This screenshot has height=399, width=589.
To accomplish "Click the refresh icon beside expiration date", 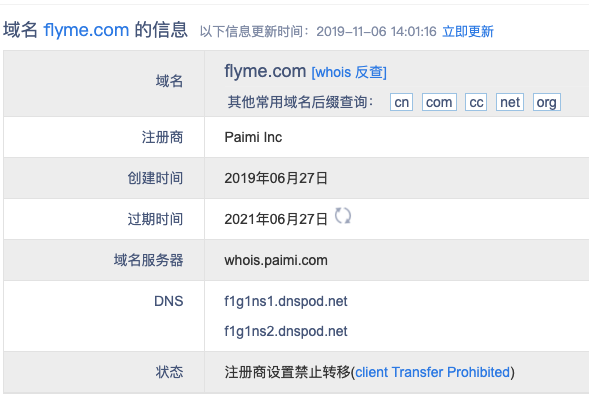I will tap(343, 216).
